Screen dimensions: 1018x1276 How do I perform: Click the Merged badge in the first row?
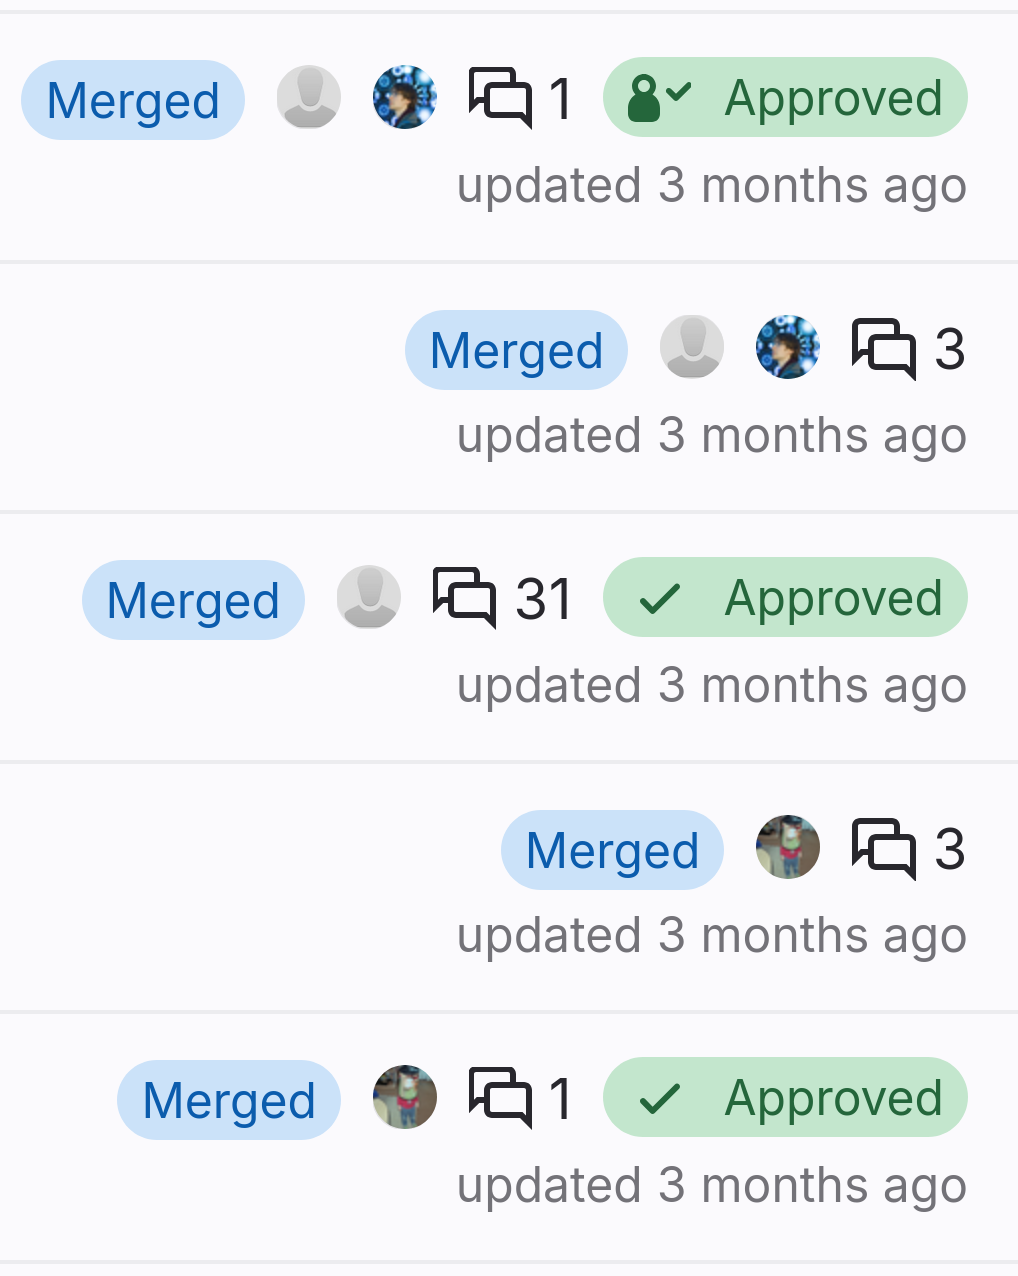(133, 100)
